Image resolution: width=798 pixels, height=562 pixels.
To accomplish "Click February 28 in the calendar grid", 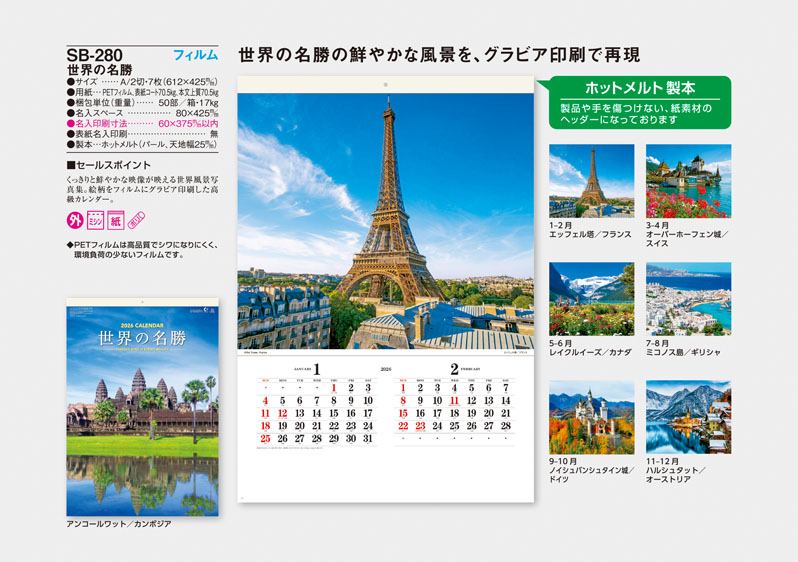I will (x=506, y=426).
